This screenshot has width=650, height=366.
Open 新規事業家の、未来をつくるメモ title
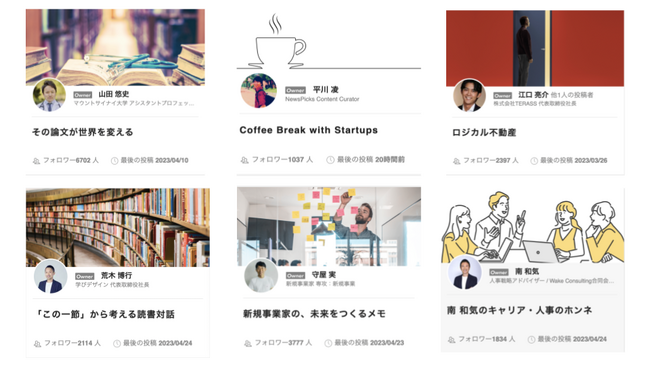(x=314, y=314)
